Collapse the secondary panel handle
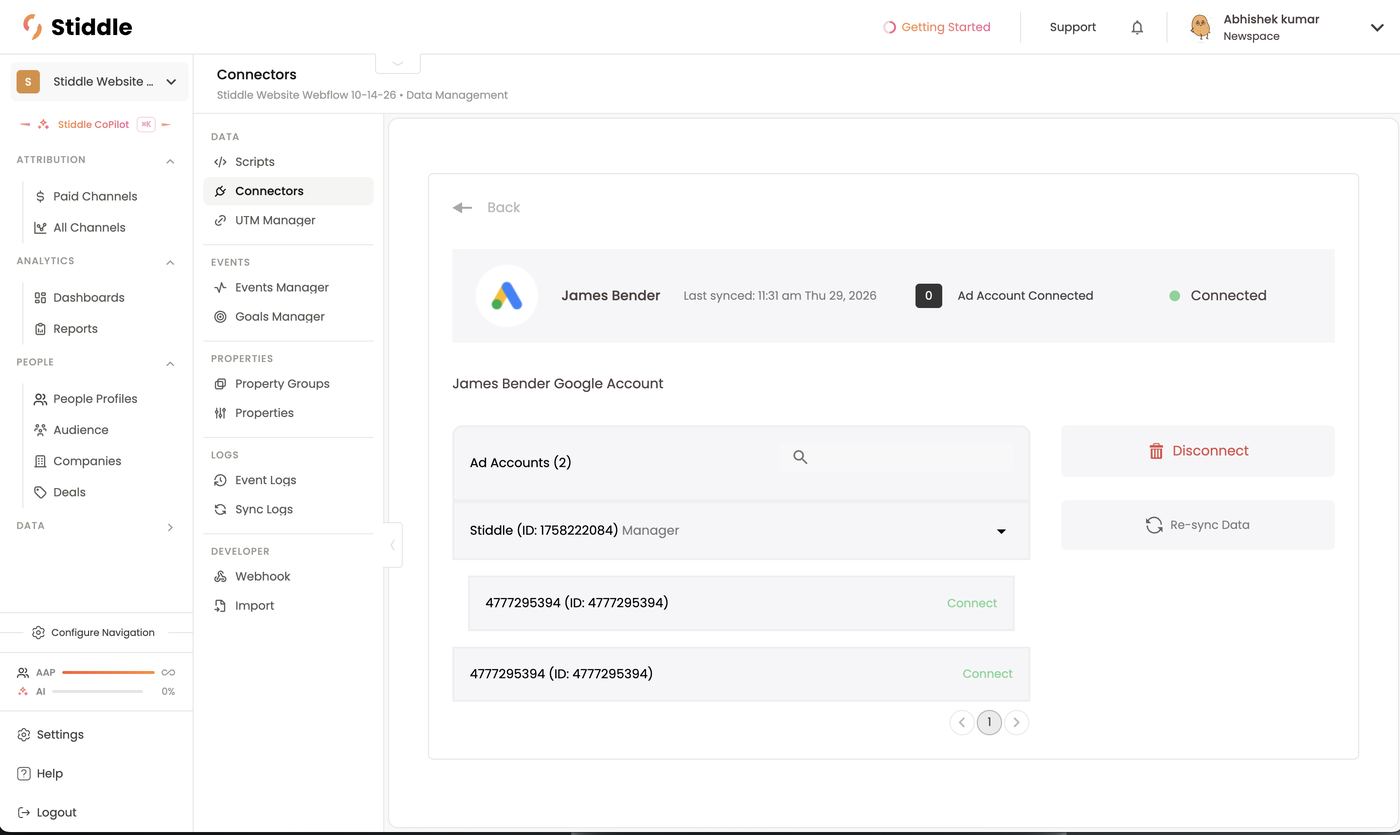The width and height of the screenshot is (1400, 835). click(x=393, y=545)
